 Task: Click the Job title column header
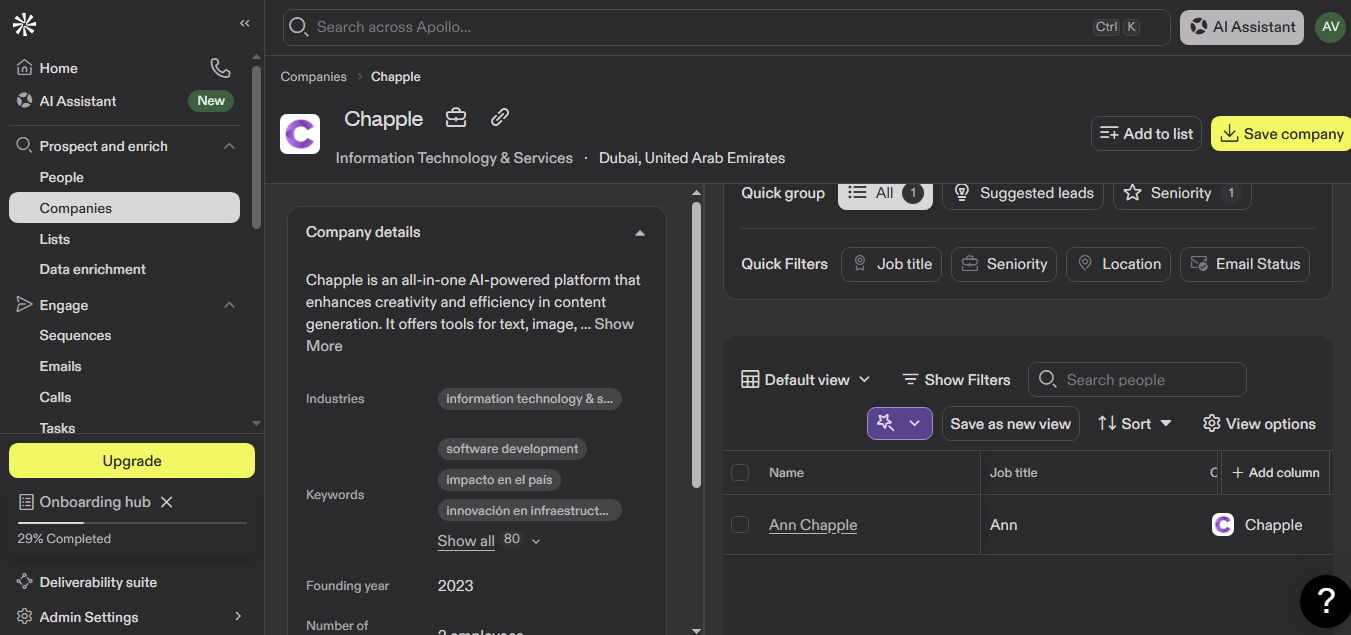[1014, 473]
